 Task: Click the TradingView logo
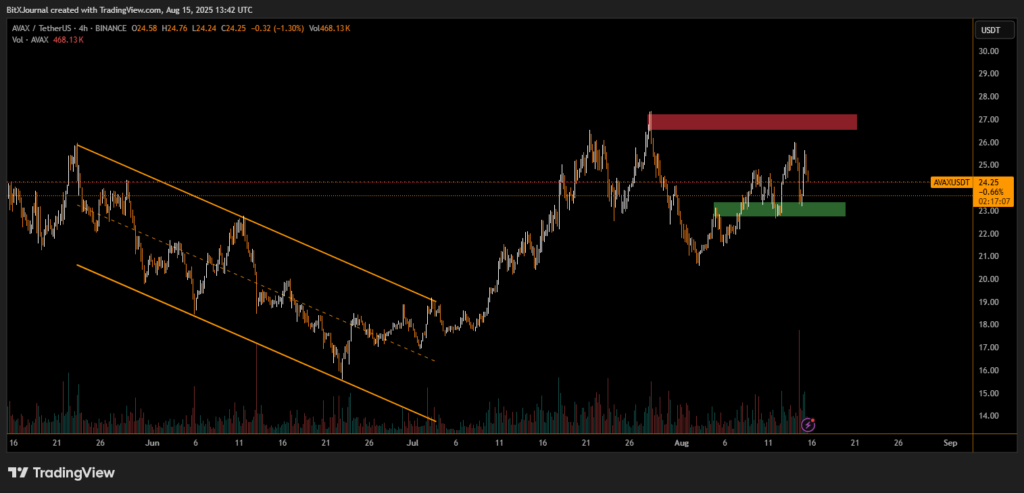(x=61, y=472)
